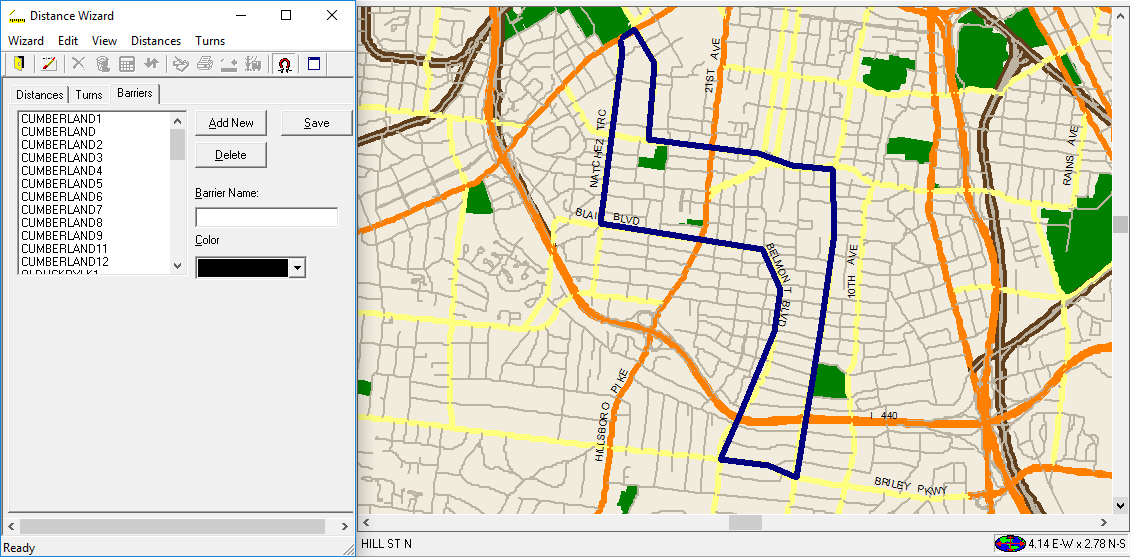
Task: Click the Barrier Name text field
Action: click(266, 217)
